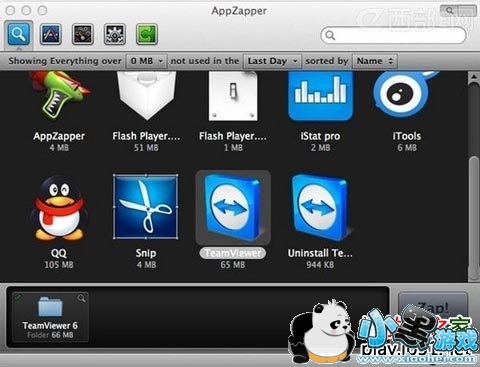
Task: Click the QQ 105 MB size label
Action: pyautogui.click(x=59, y=265)
